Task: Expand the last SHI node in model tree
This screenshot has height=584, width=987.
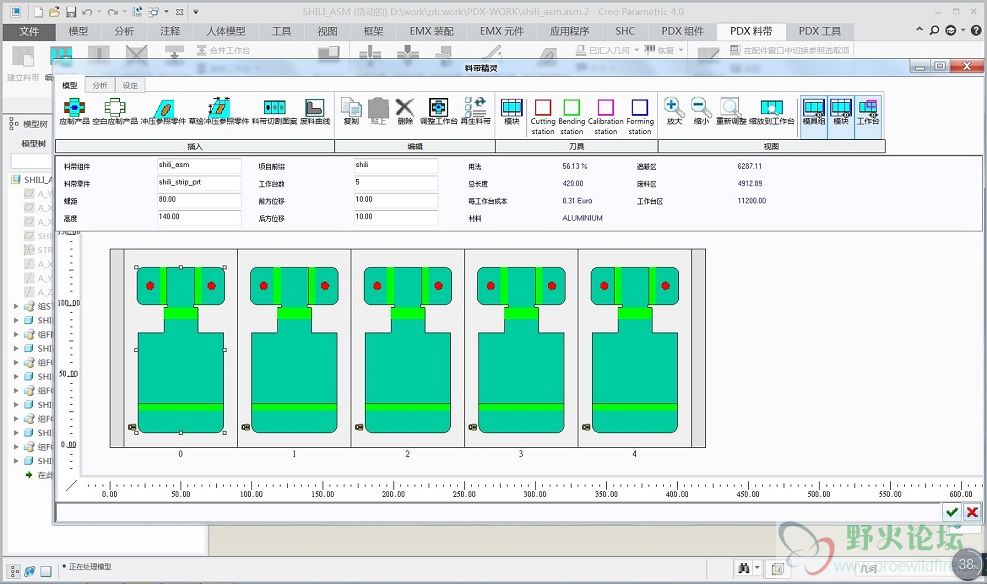Action: (x=15, y=461)
